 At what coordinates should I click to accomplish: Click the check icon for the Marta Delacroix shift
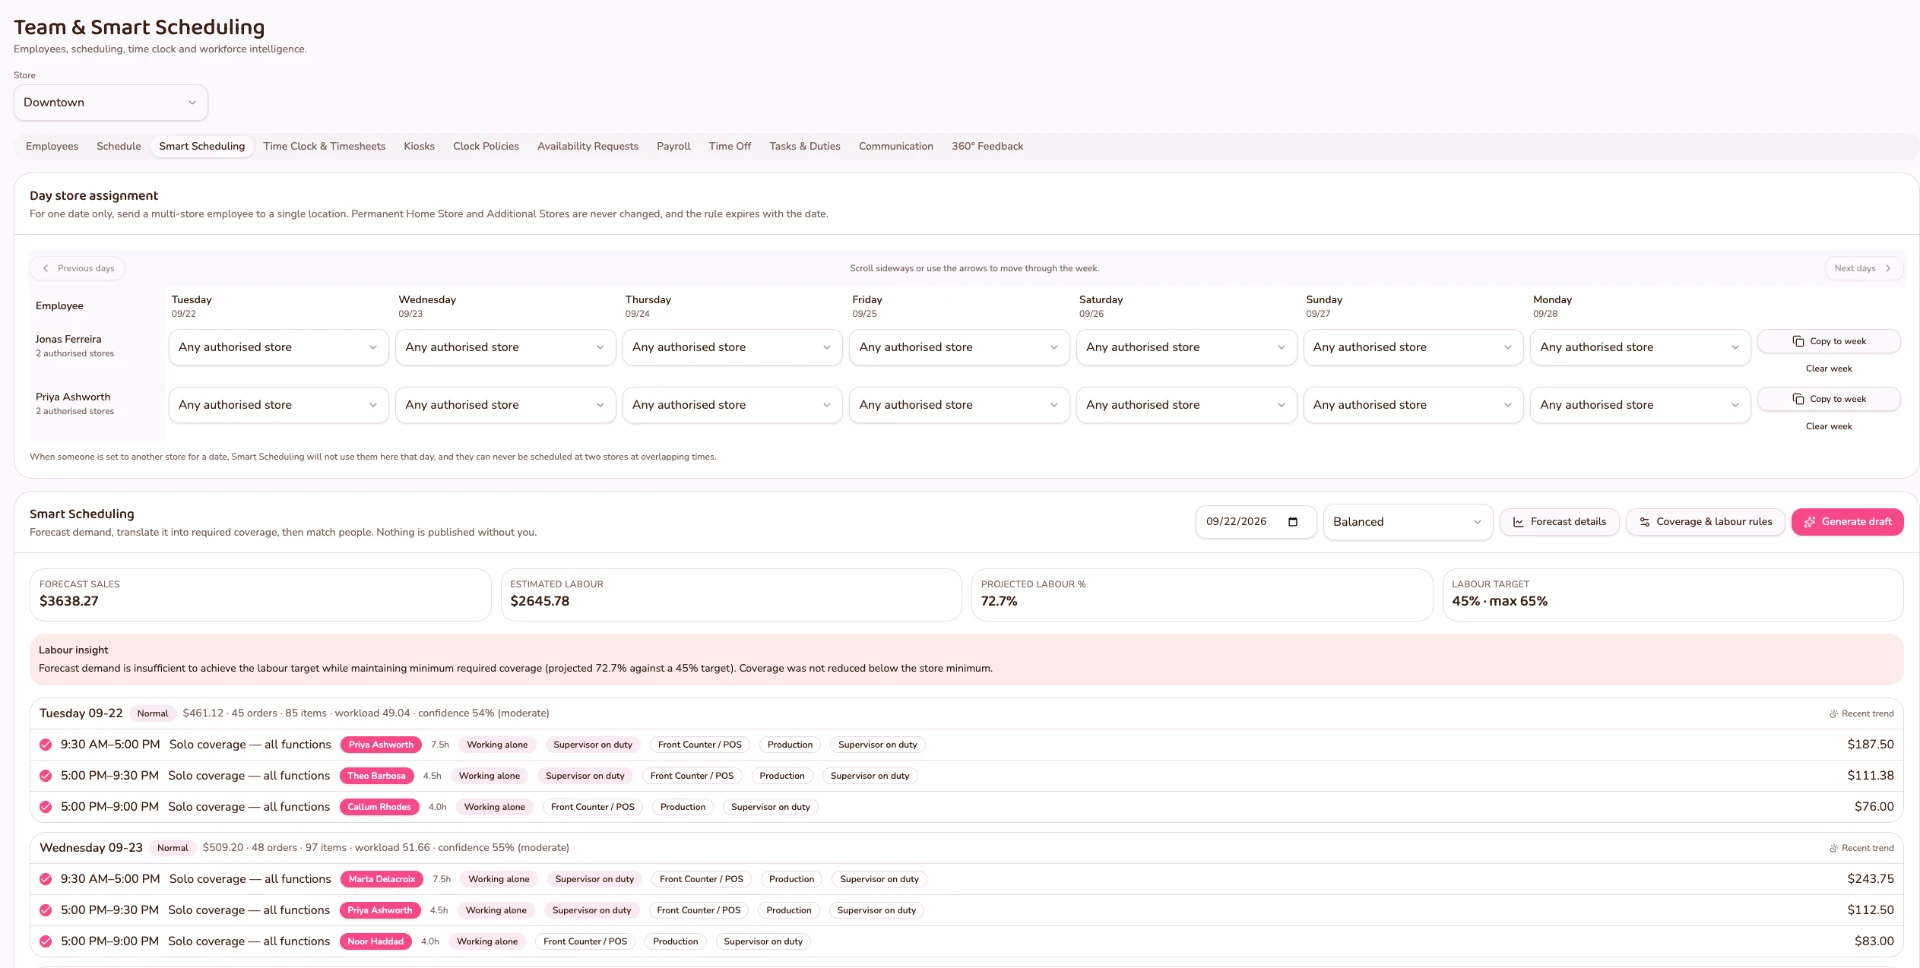pyautogui.click(x=46, y=879)
